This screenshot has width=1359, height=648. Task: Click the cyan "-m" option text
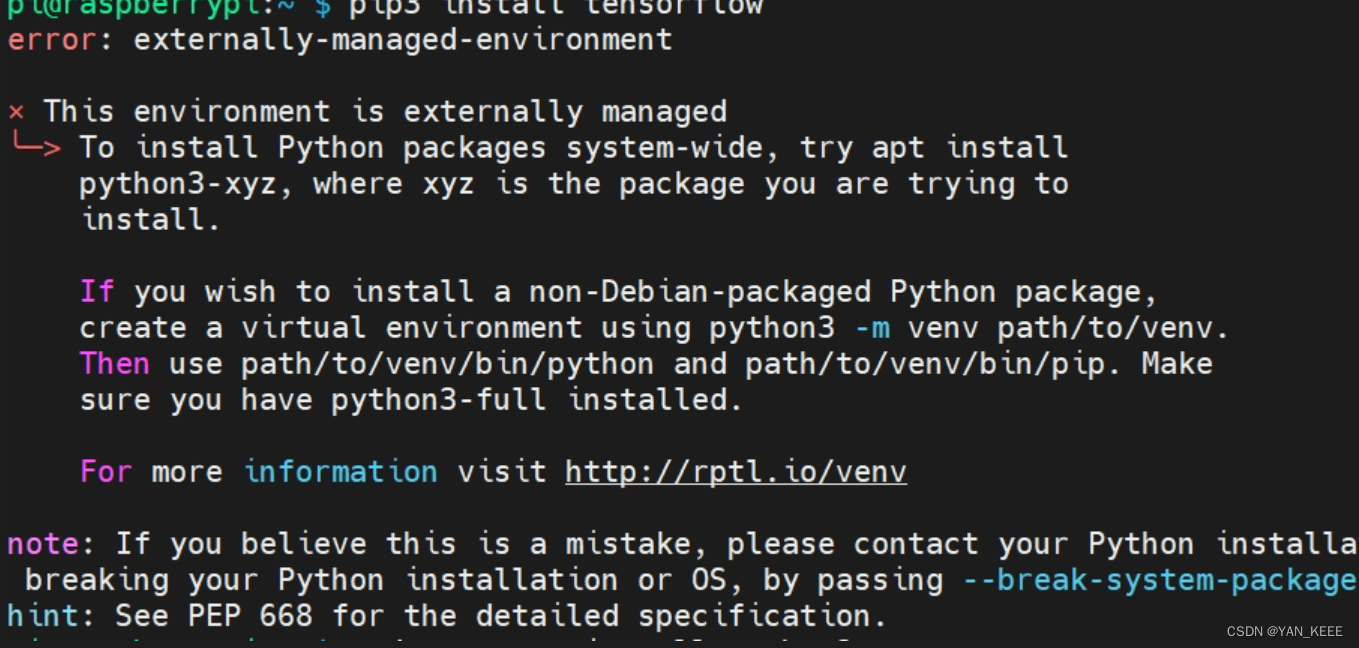click(872, 328)
